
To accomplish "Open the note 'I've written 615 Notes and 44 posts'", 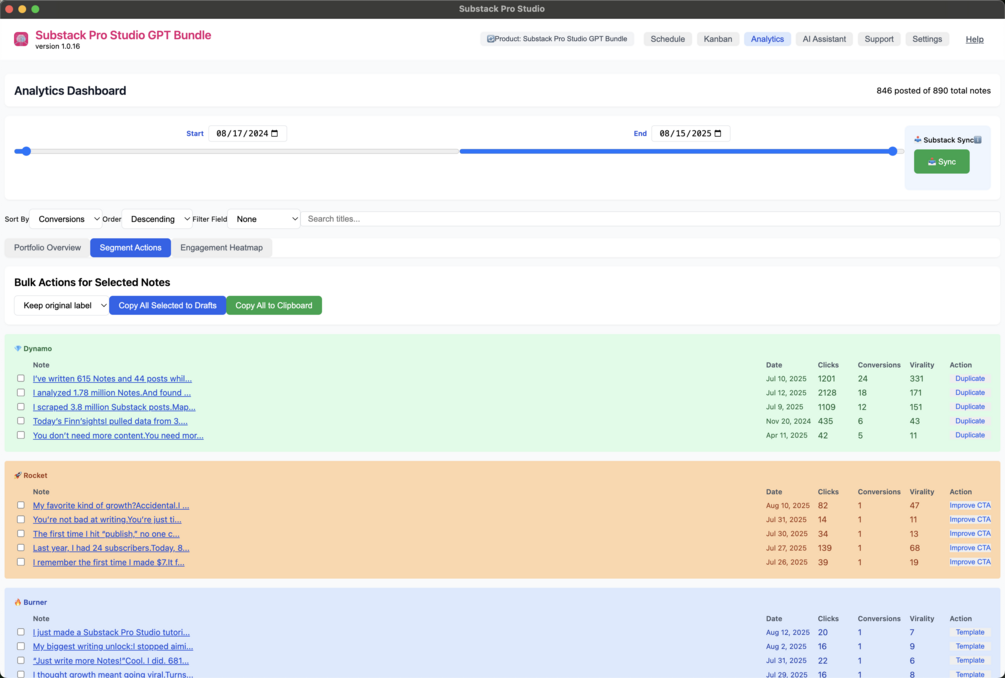I will click(112, 379).
